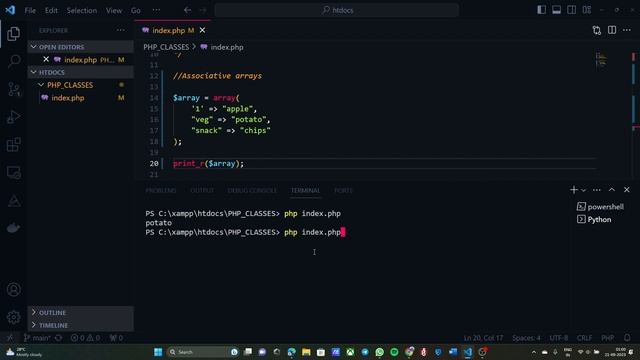Click Ln 20, Col 17 in status bar
The width and height of the screenshot is (640, 360).
[483, 338]
